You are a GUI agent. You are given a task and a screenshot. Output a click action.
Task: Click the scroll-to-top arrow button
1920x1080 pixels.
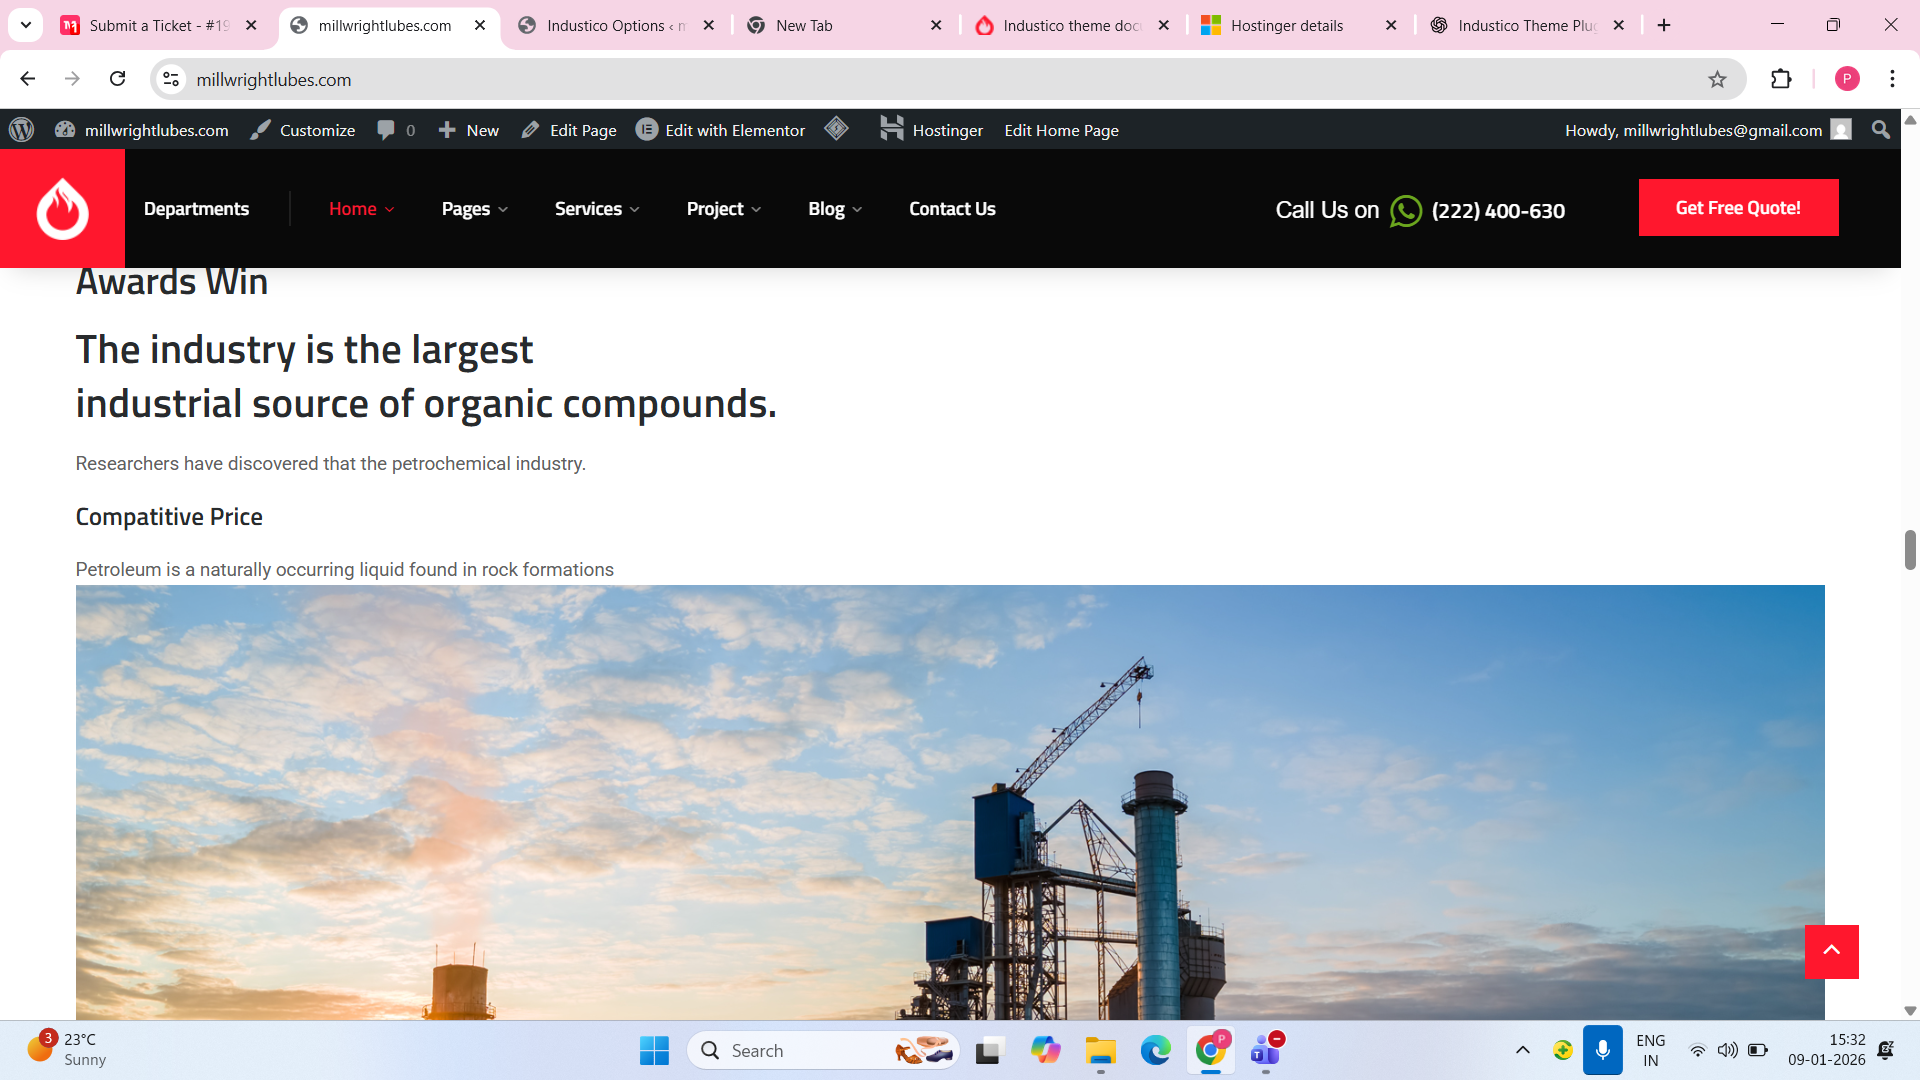coord(1831,951)
